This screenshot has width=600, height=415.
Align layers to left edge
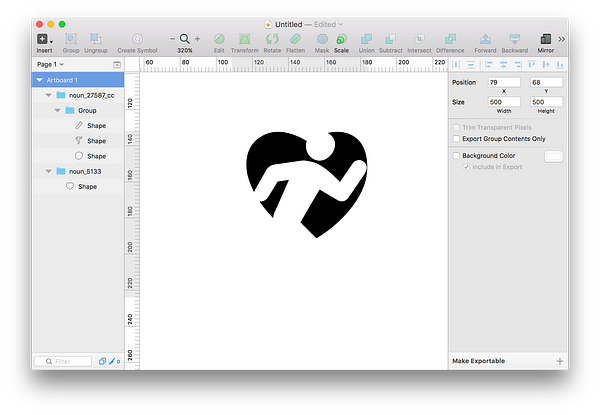(489, 65)
